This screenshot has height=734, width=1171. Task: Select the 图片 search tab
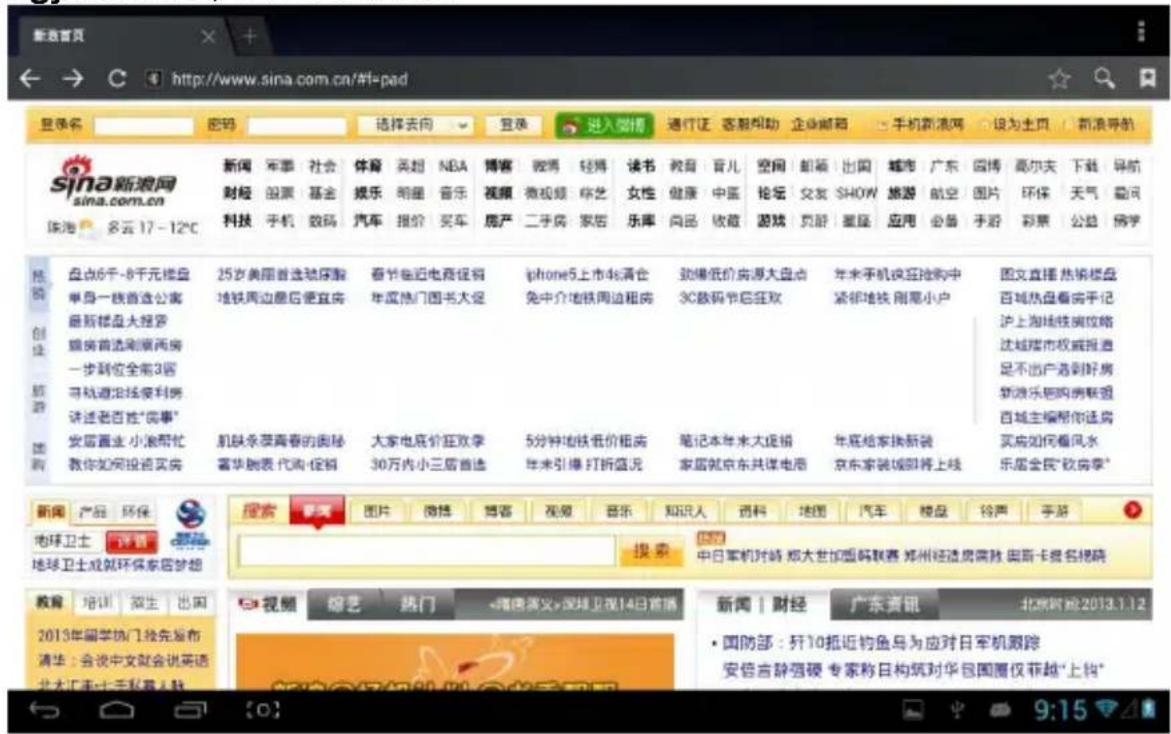click(377, 511)
